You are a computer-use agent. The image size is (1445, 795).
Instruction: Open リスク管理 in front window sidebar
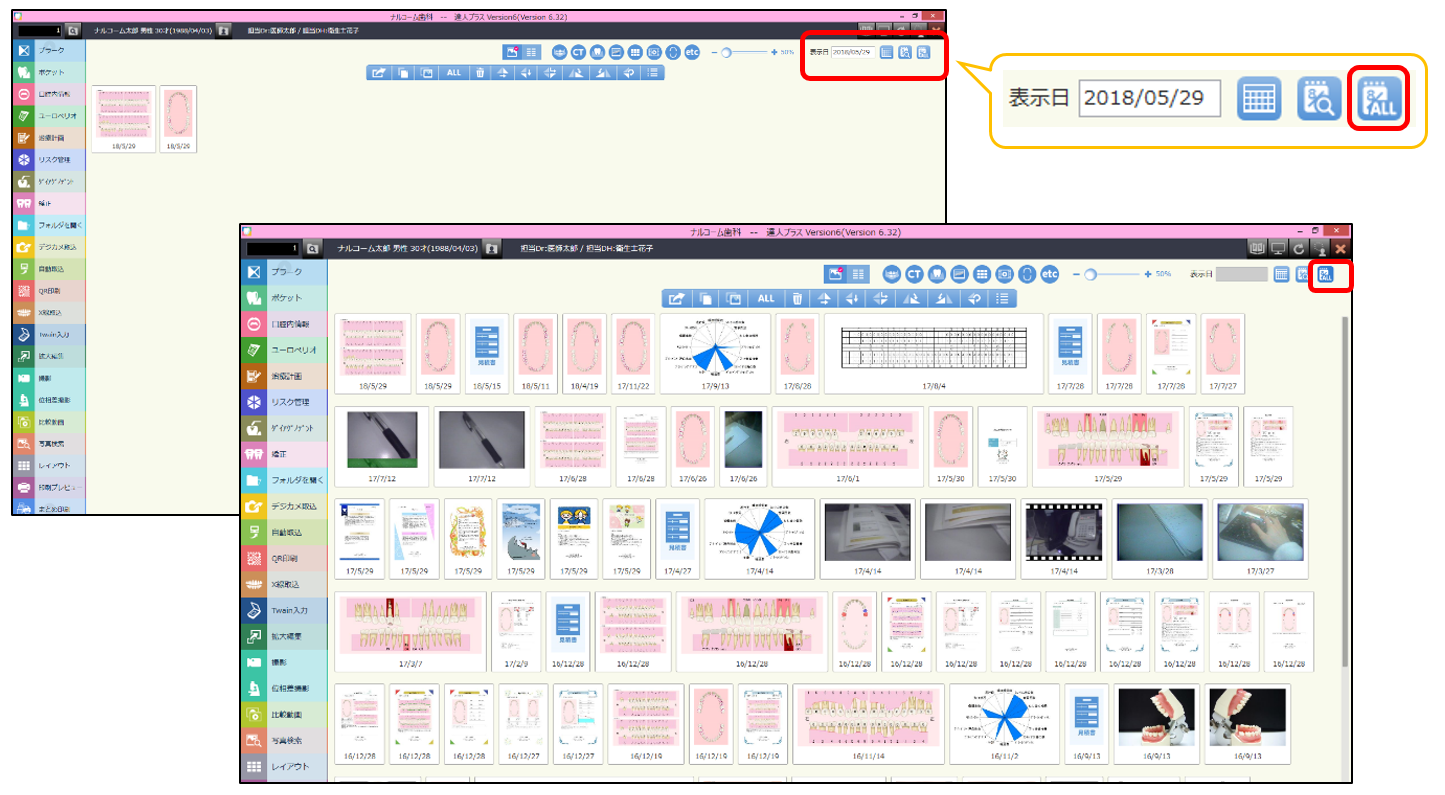click(x=284, y=402)
